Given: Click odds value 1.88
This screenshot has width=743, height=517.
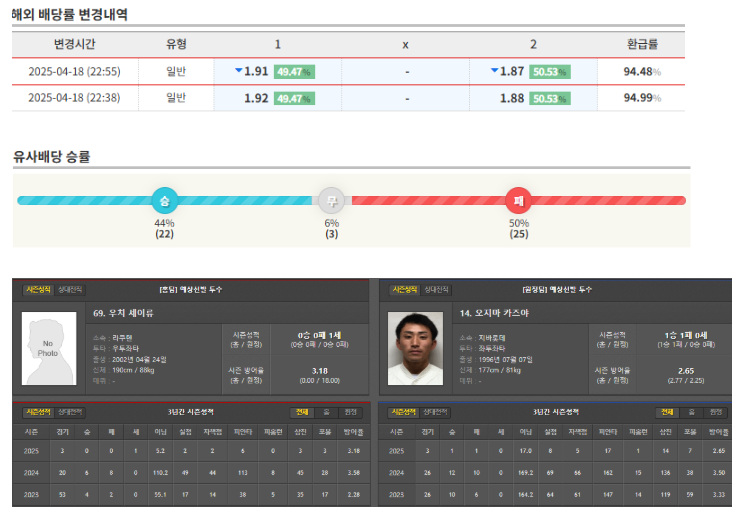Looking at the screenshot, I should click(512, 98).
